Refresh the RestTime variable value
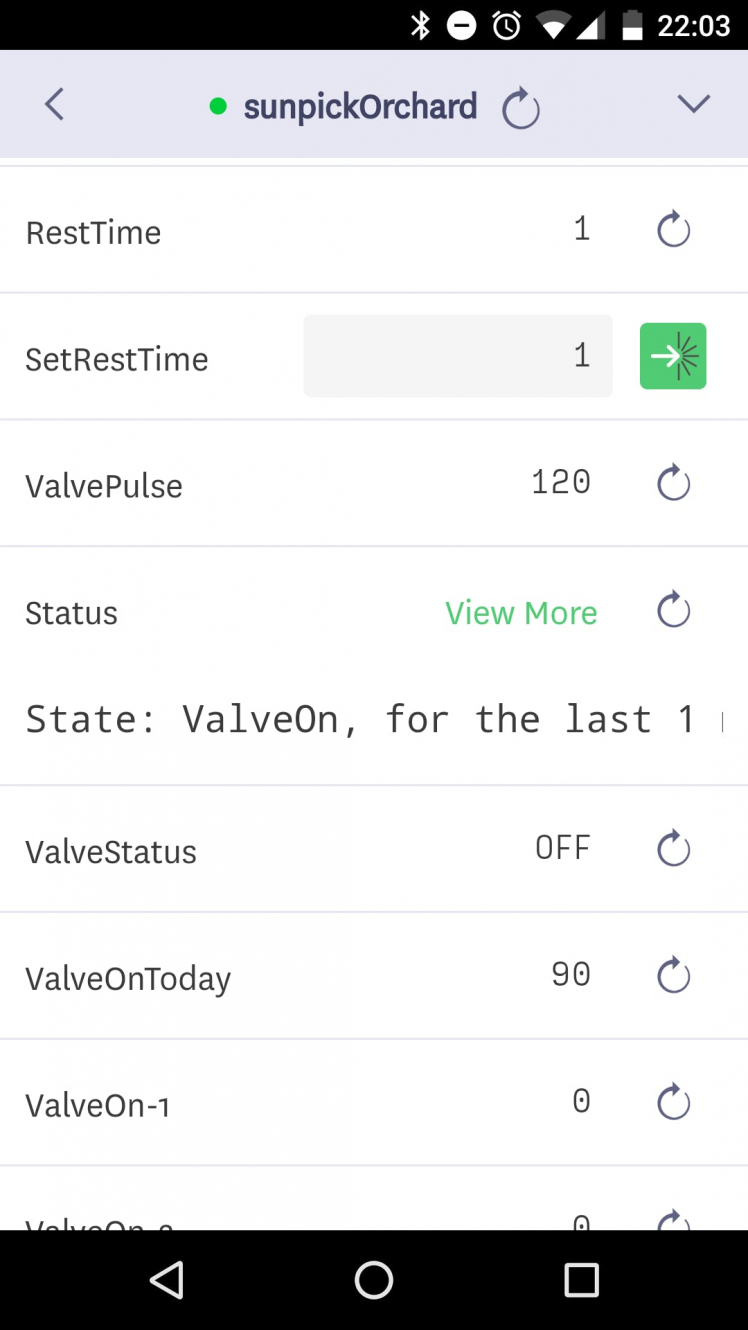 tap(673, 230)
